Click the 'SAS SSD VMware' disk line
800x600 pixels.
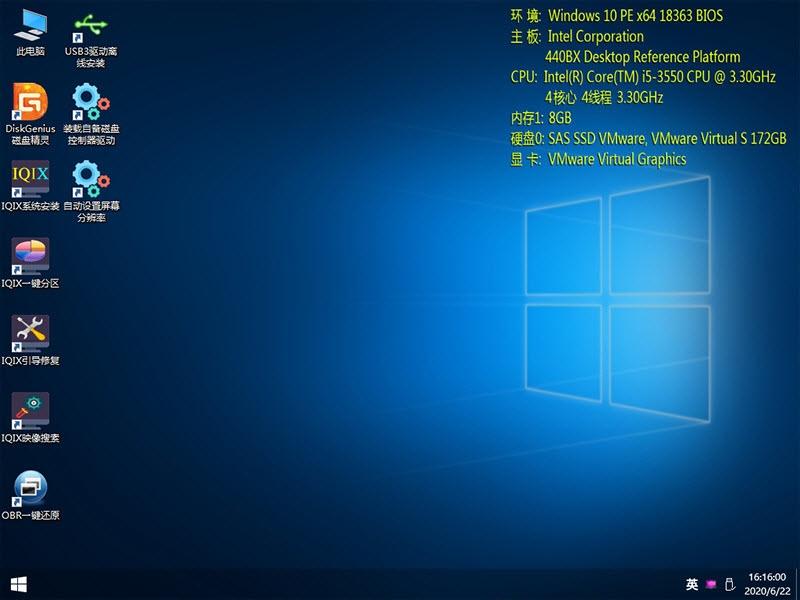[648, 138]
